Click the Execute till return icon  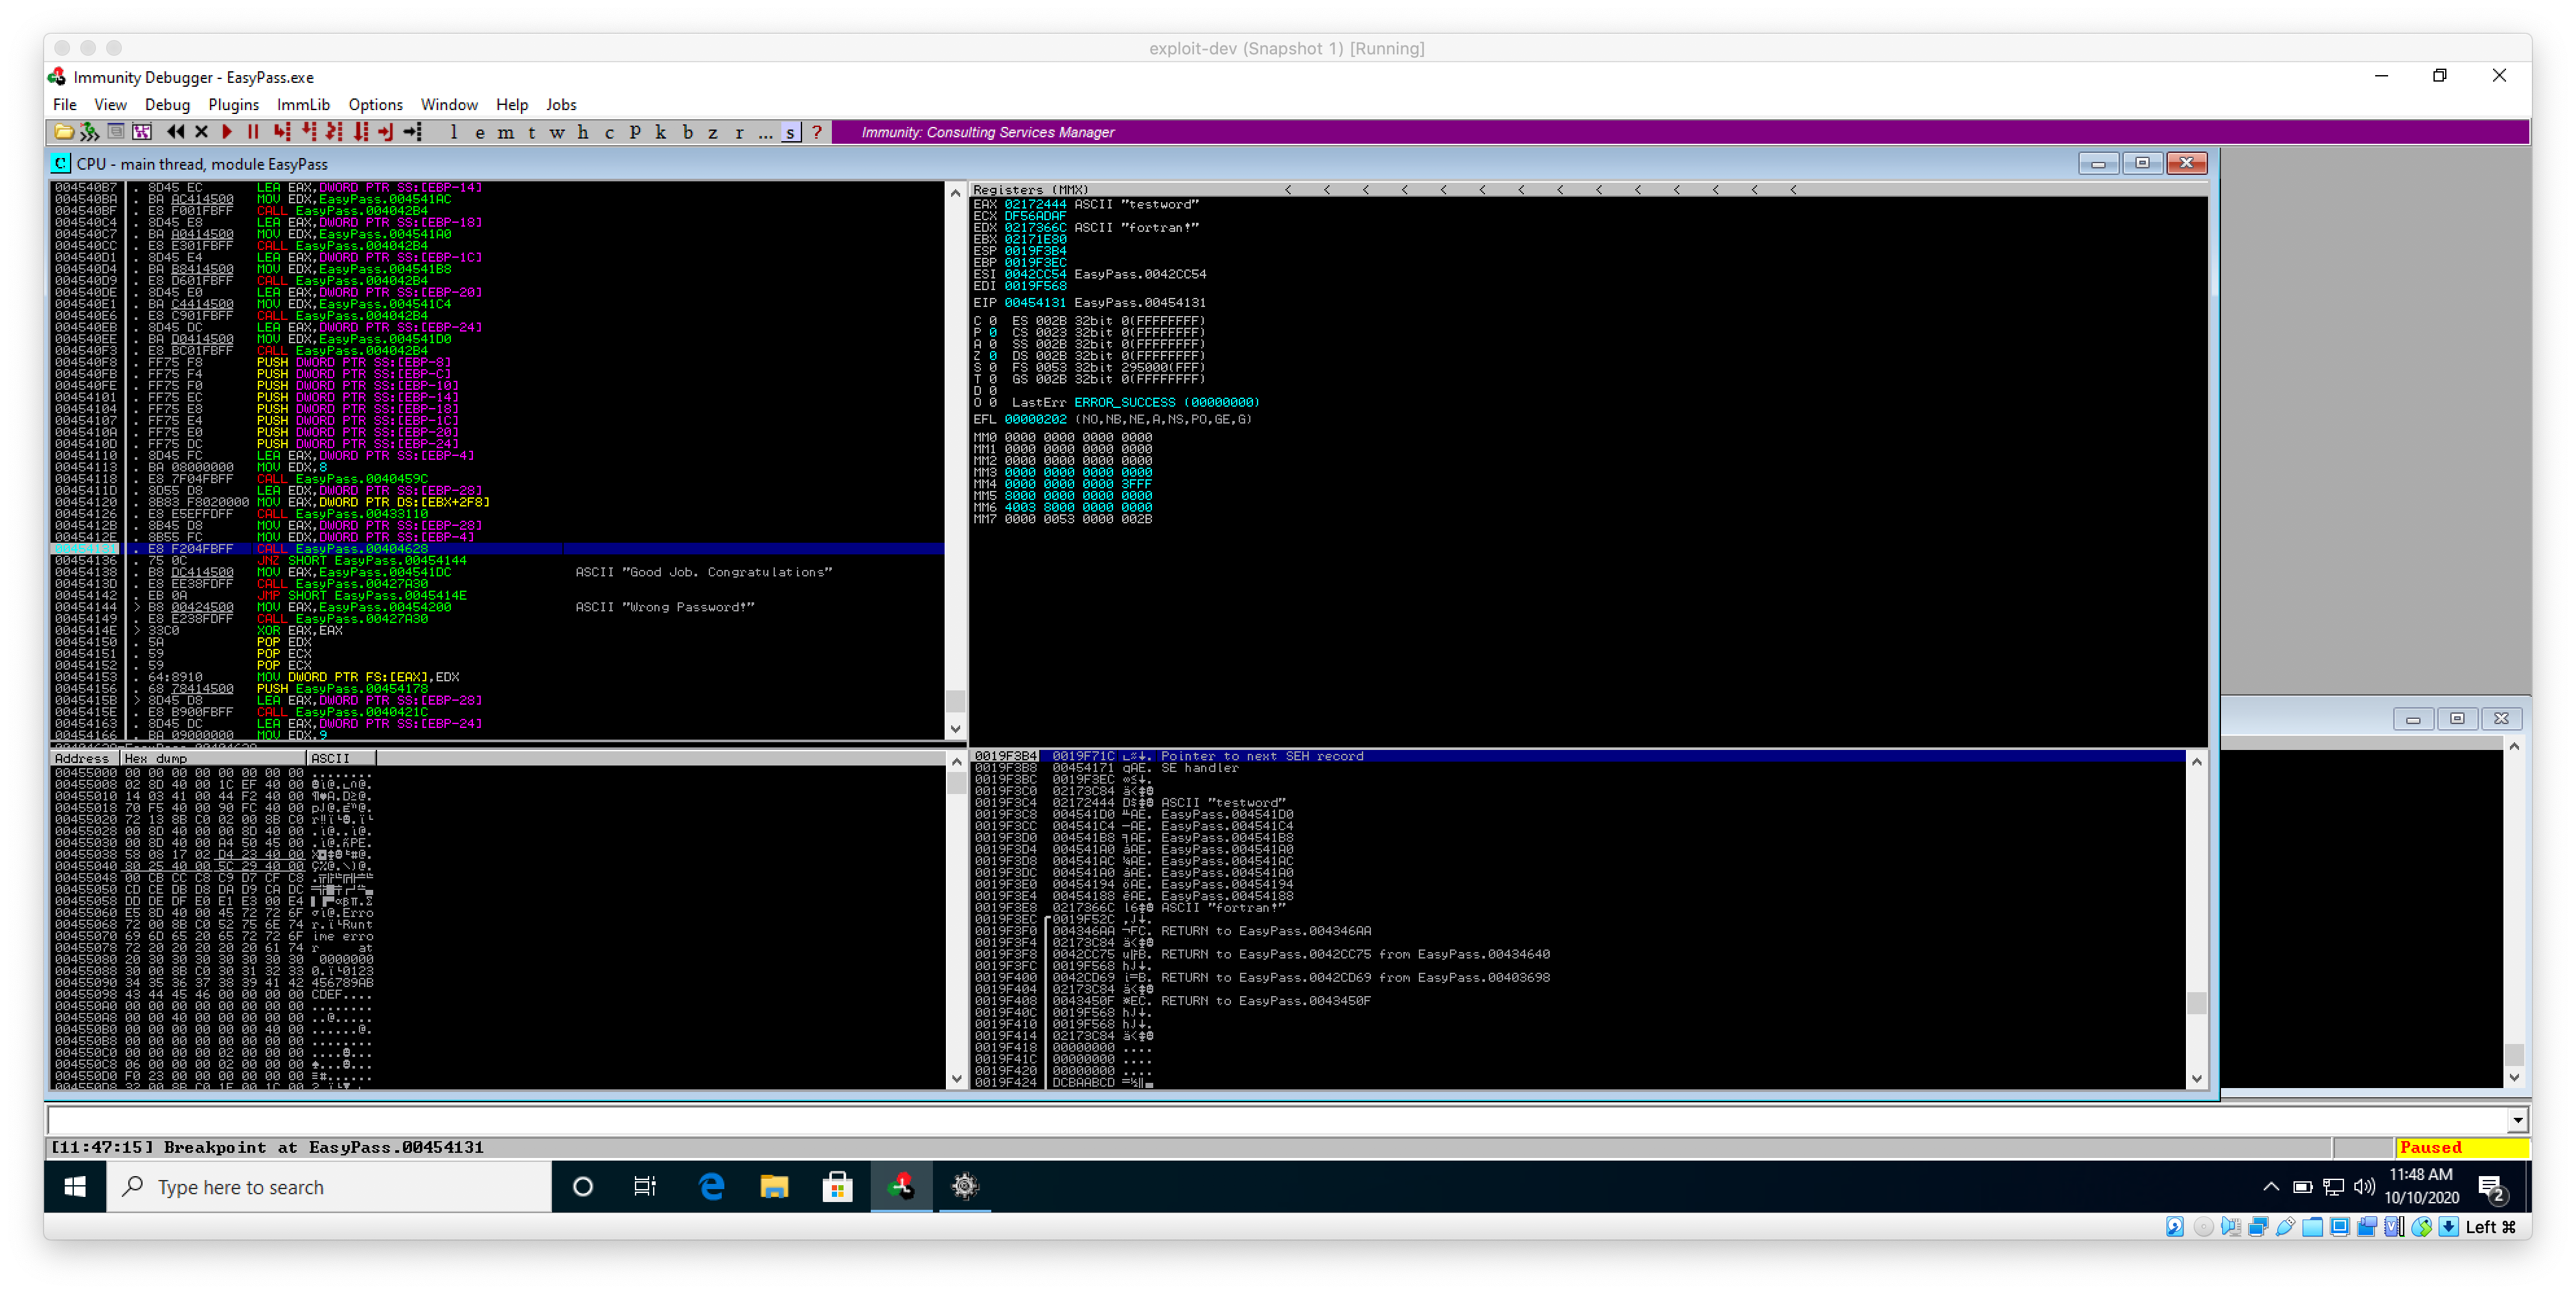pos(386,132)
